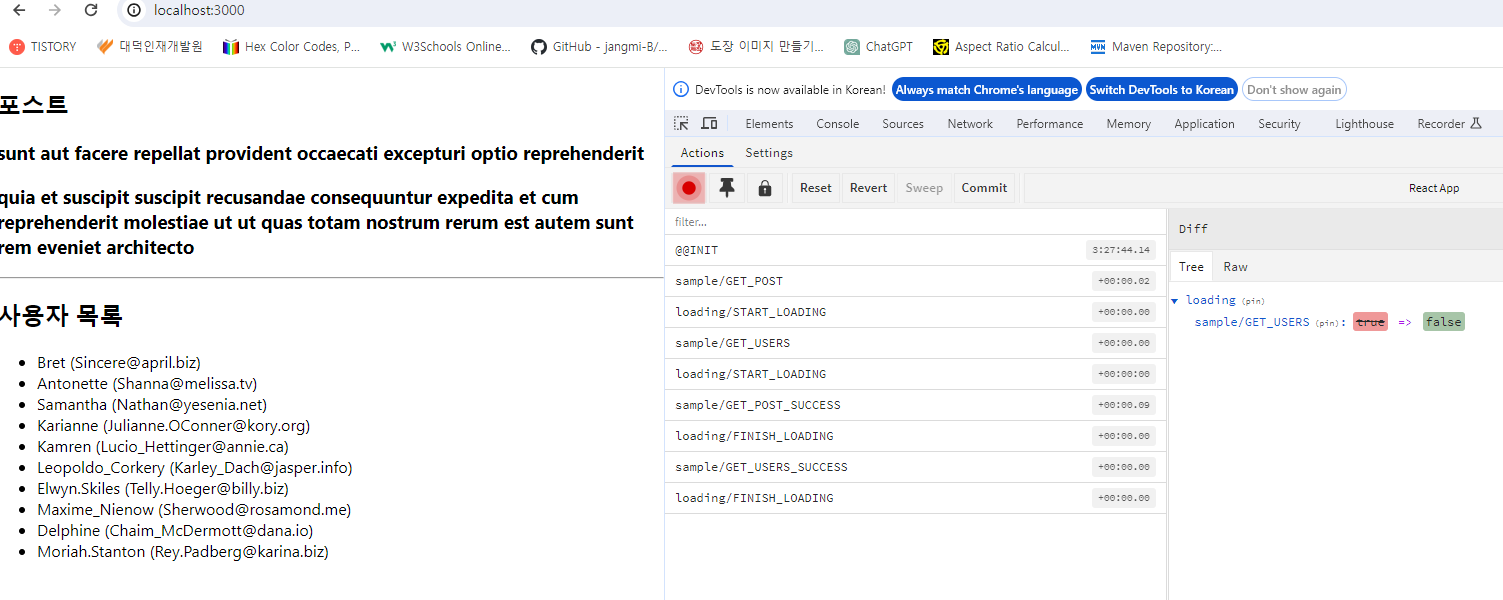Collapse the loading tree node

pos(1175,300)
